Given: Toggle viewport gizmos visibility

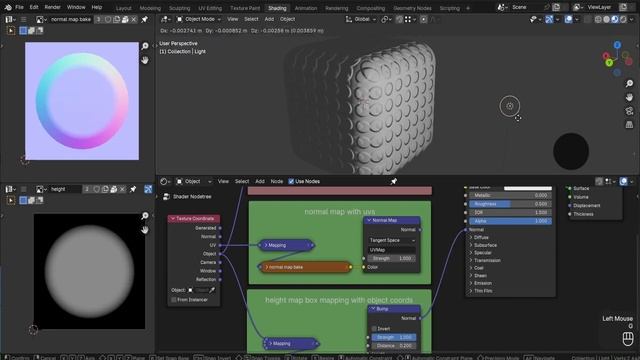Looking at the screenshot, I should click(x=549, y=19).
